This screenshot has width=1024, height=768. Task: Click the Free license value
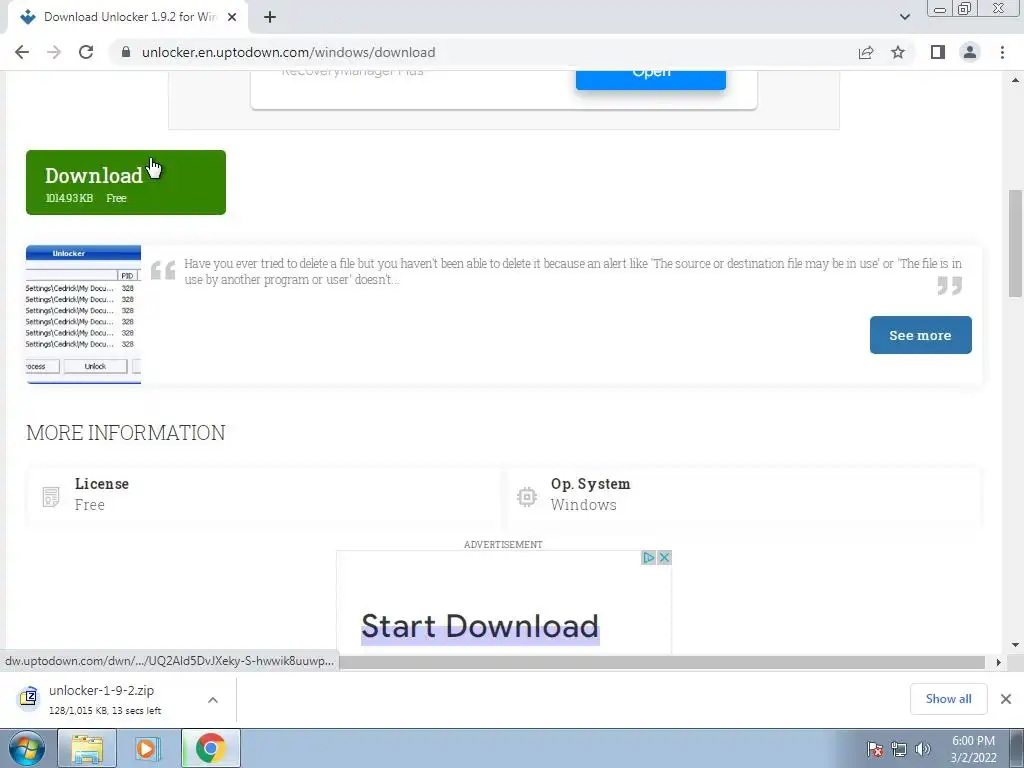click(x=89, y=505)
